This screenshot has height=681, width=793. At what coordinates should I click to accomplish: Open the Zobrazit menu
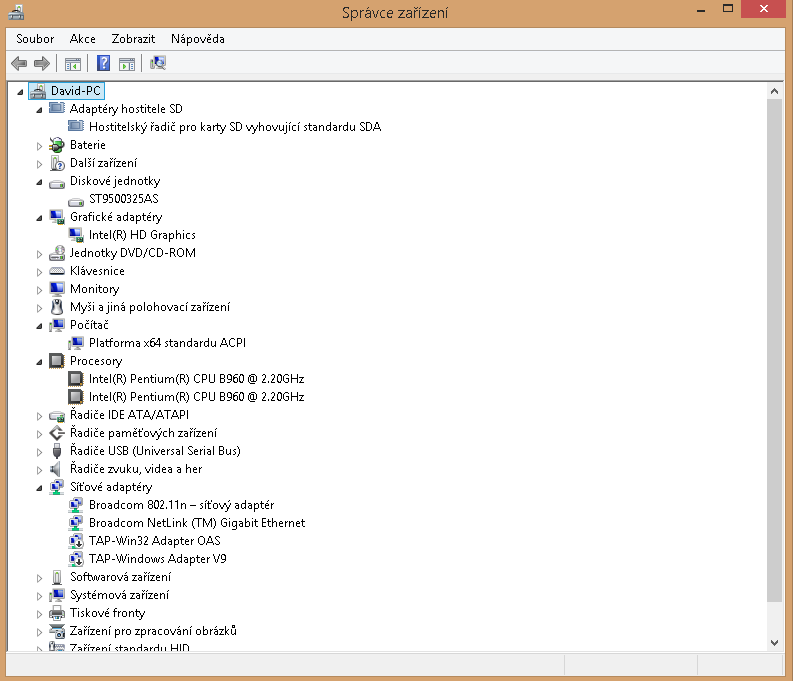point(133,39)
